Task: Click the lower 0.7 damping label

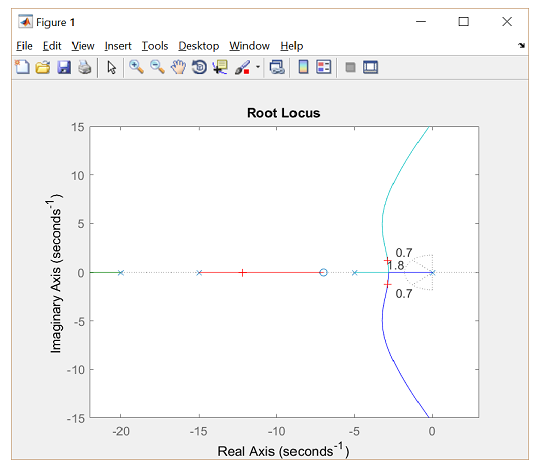Action: [404, 293]
